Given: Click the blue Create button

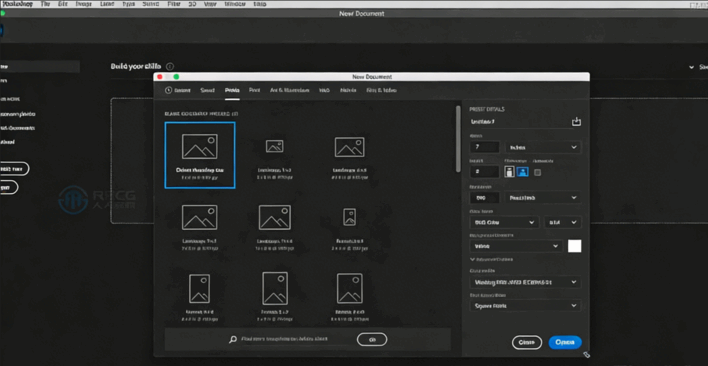Looking at the screenshot, I should point(565,342).
